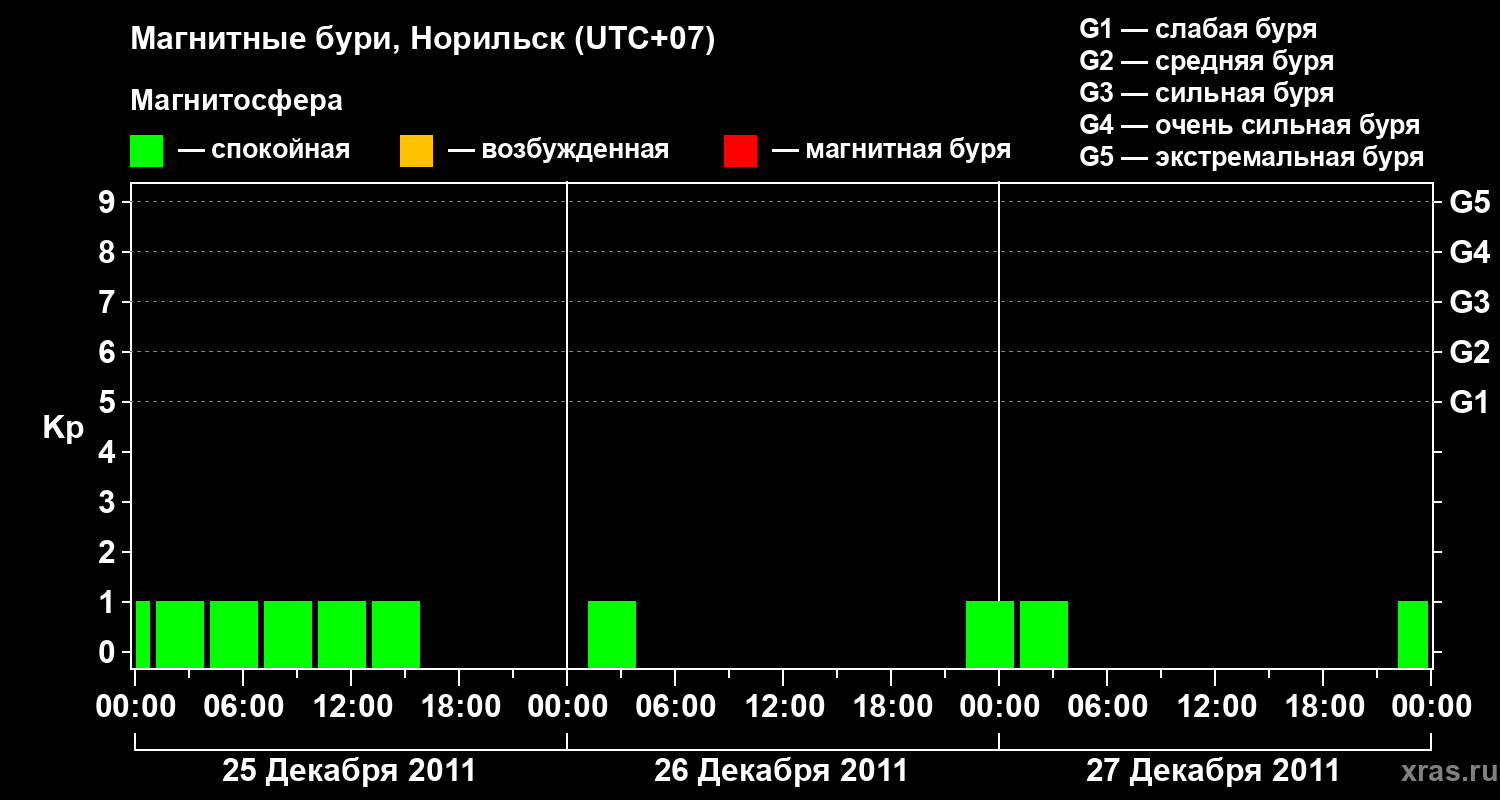This screenshot has height=800, width=1500.
Task: Click the right-axis 'G4' scale label
Action: tap(1470, 252)
